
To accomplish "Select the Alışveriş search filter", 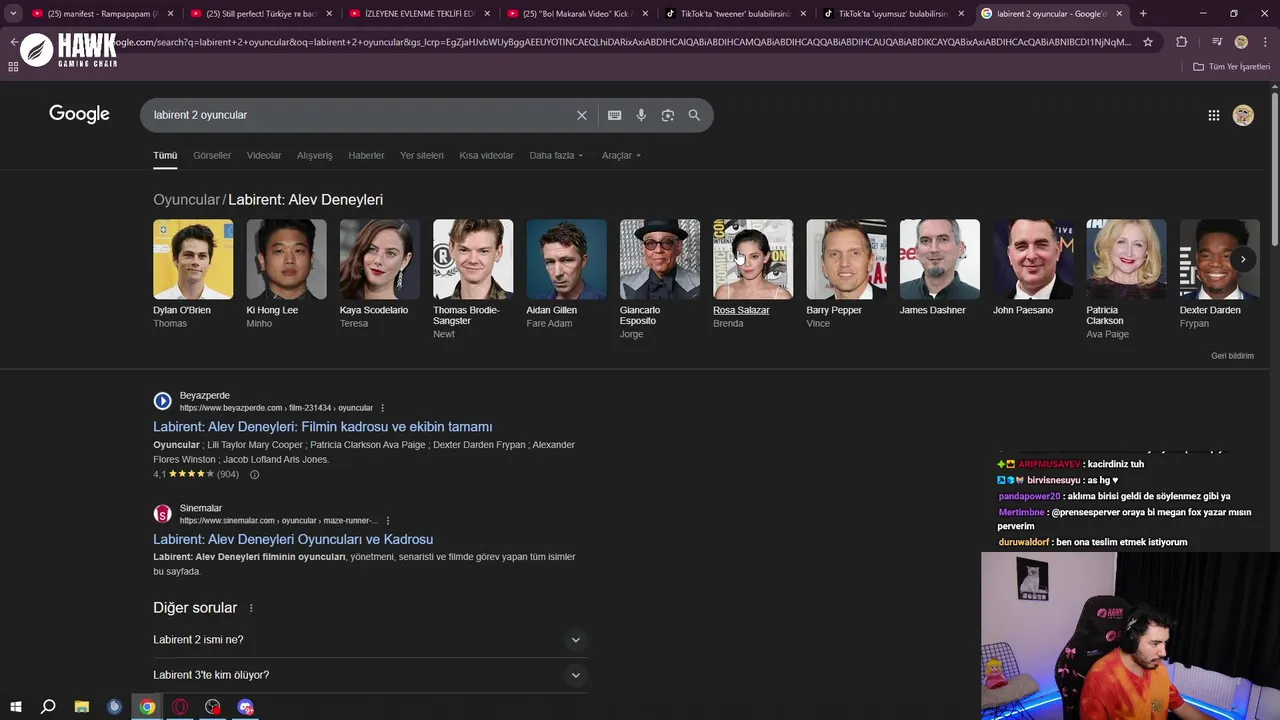I will click(x=315, y=155).
